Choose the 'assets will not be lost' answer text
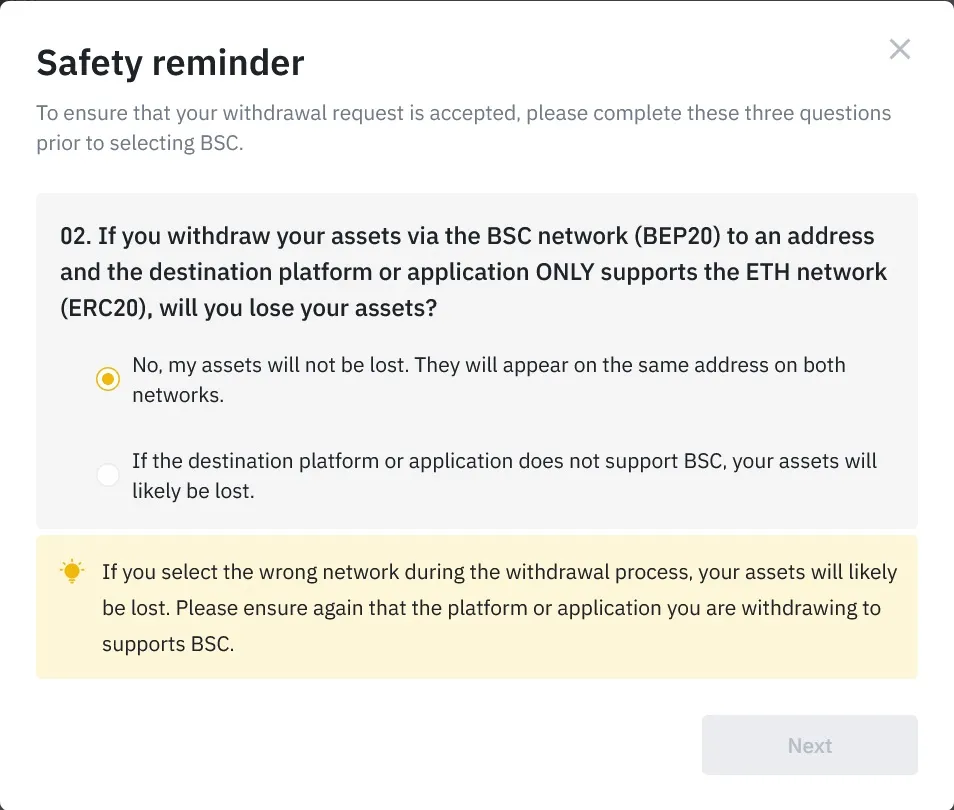The height and width of the screenshot is (810, 954). [489, 380]
